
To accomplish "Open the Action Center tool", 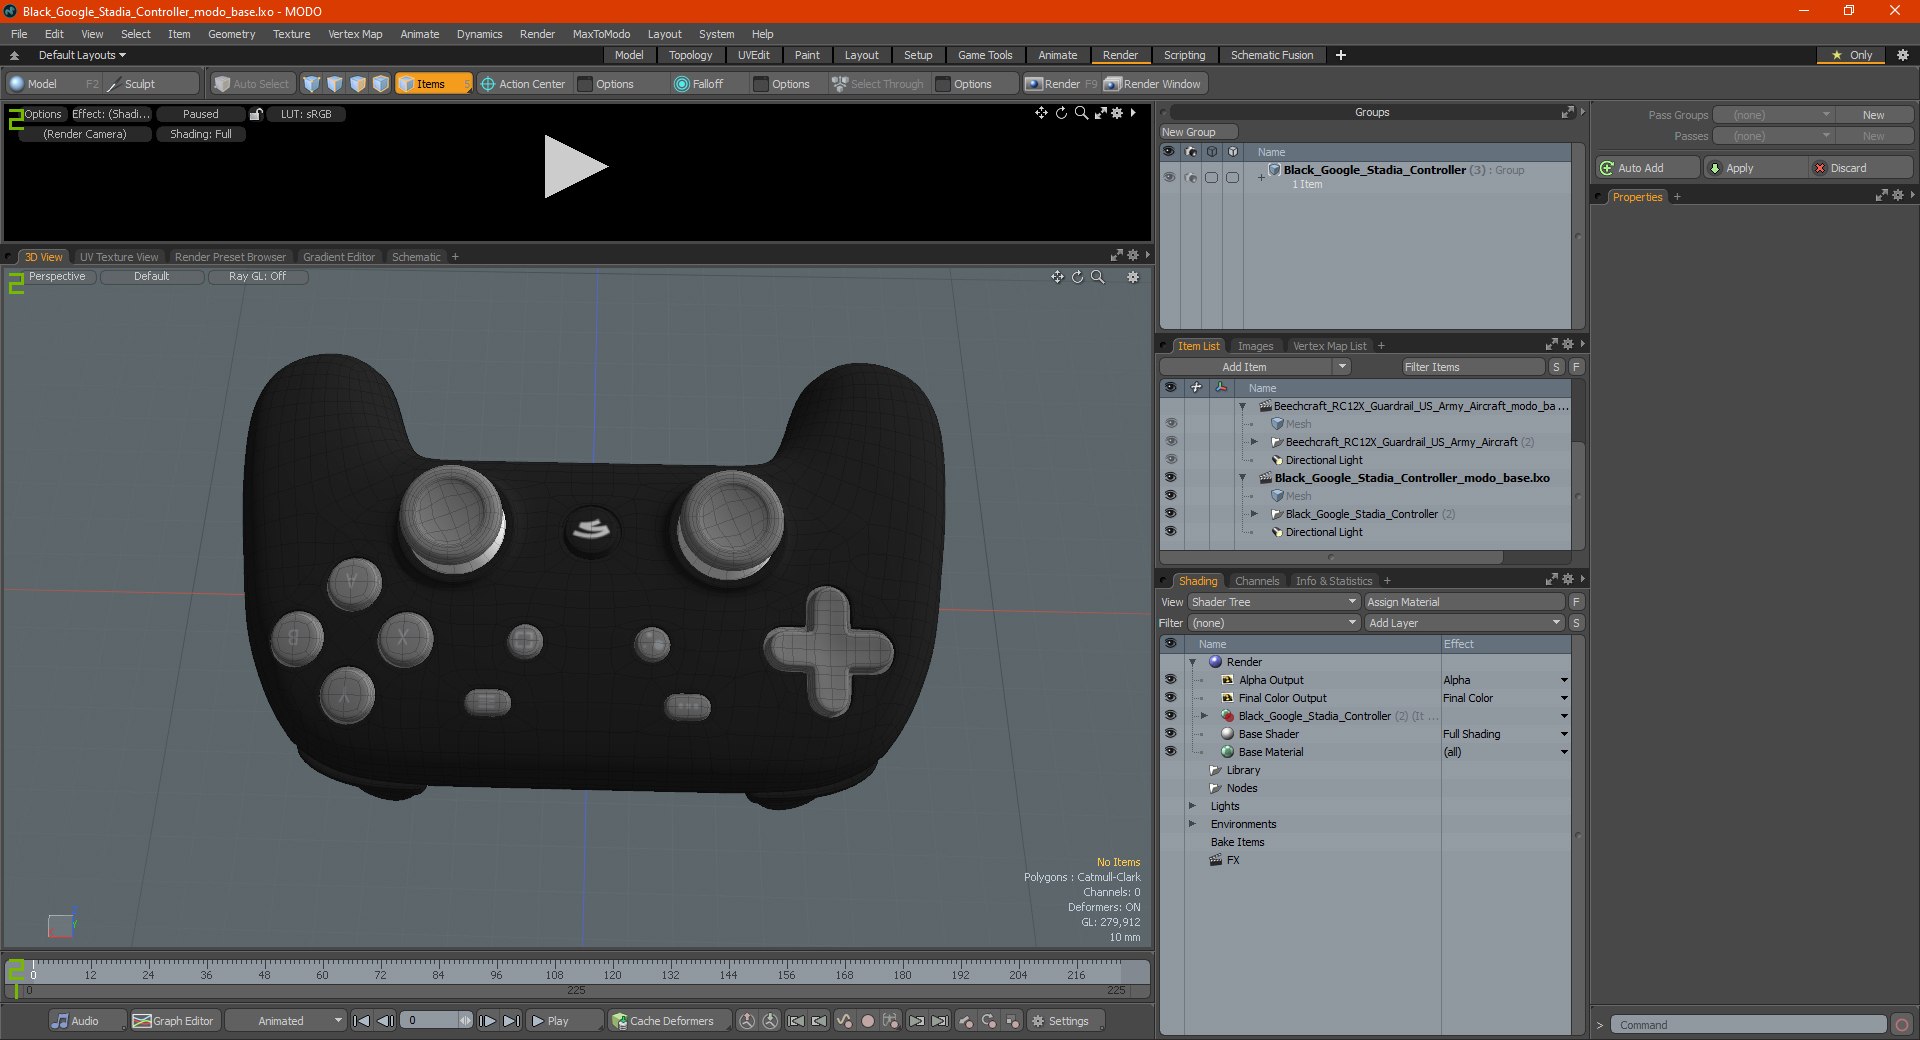I will click(x=523, y=84).
